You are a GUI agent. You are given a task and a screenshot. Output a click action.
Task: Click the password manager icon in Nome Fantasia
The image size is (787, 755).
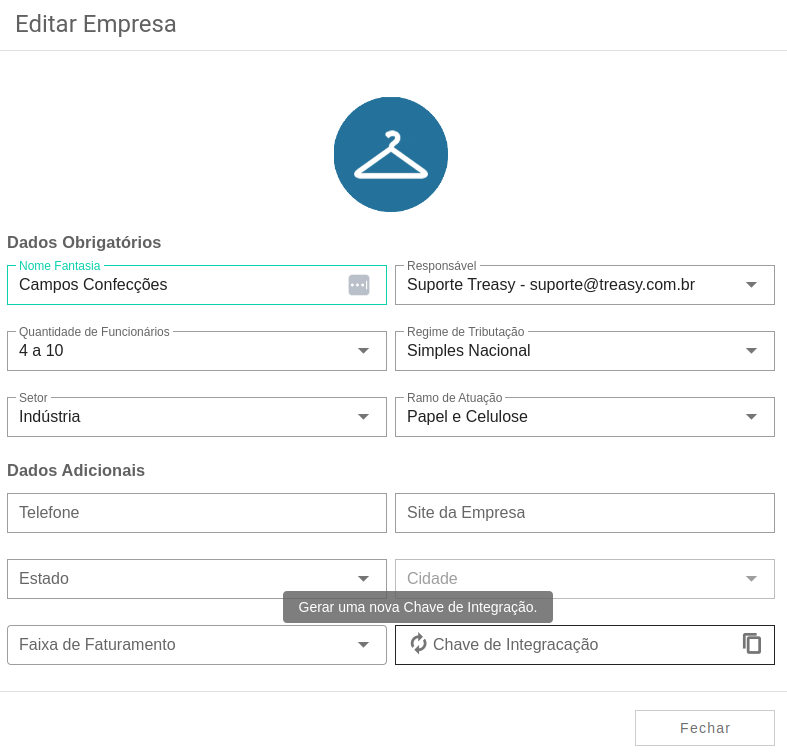(359, 285)
